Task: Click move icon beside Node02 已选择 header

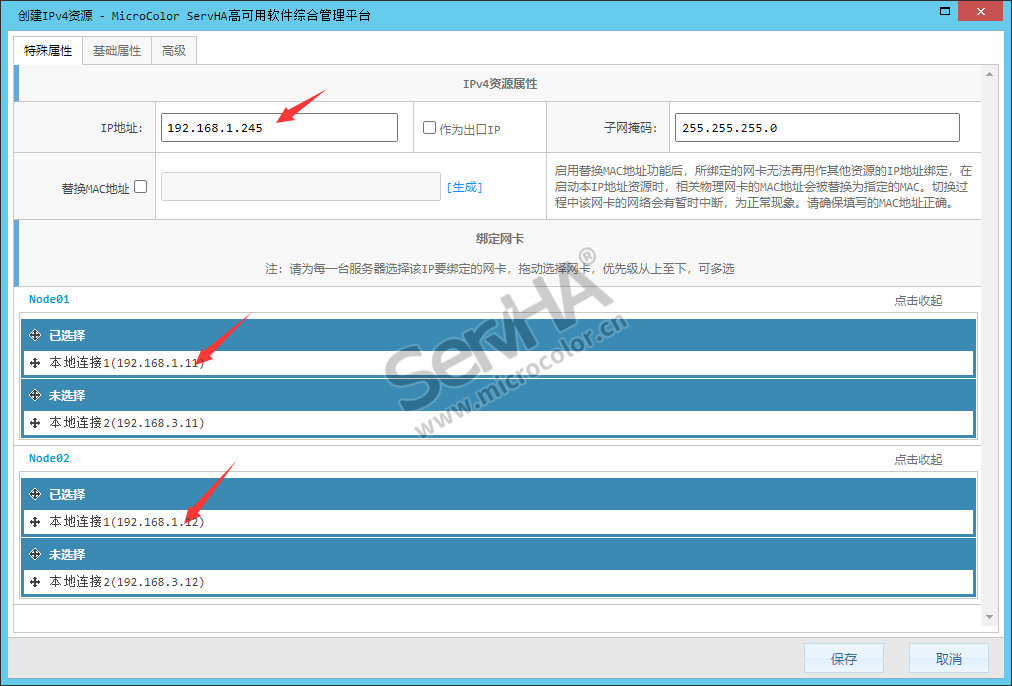Action: [35, 494]
